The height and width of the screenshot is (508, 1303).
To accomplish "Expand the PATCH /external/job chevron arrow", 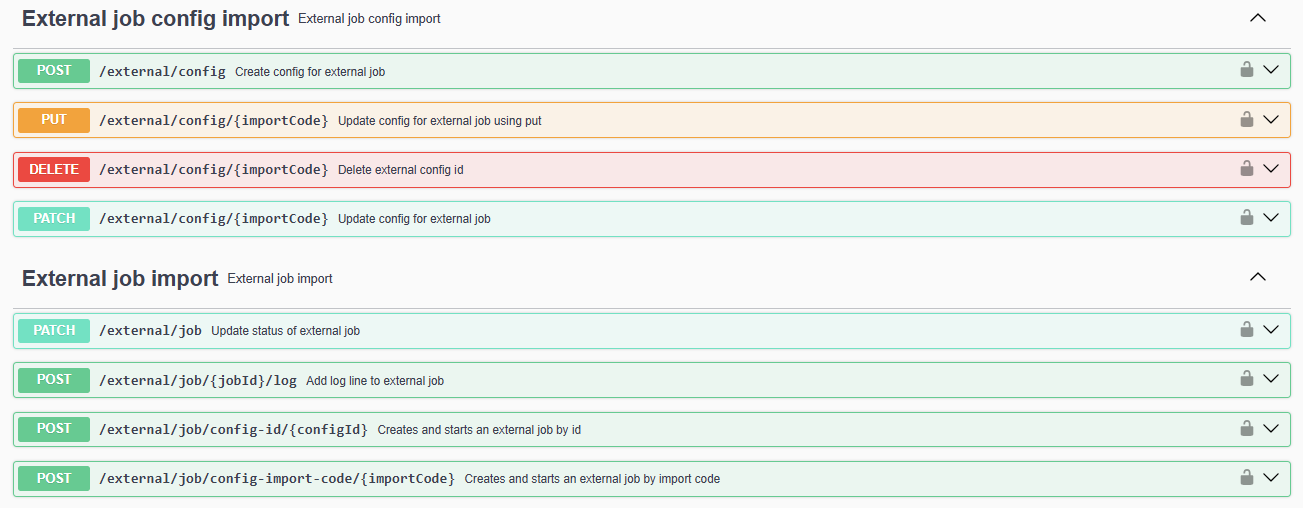I will [1271, 329].
